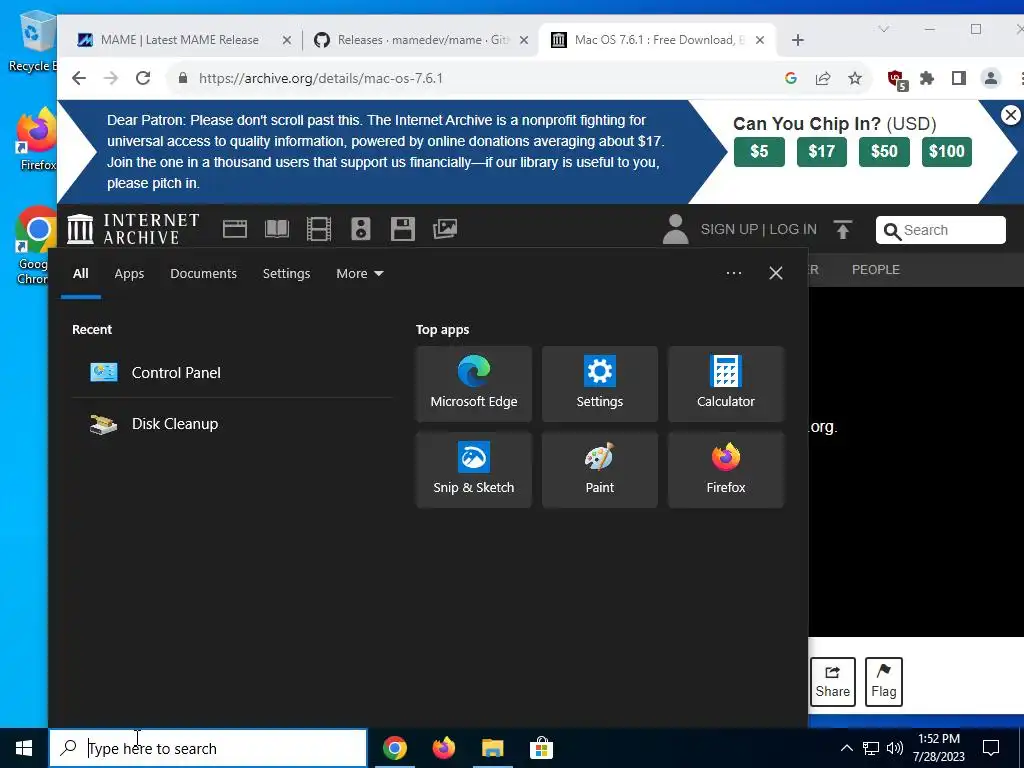Donate $5 to Internet Archive
The height and width of the screenshot is (768, 1024).
[759, 152]
